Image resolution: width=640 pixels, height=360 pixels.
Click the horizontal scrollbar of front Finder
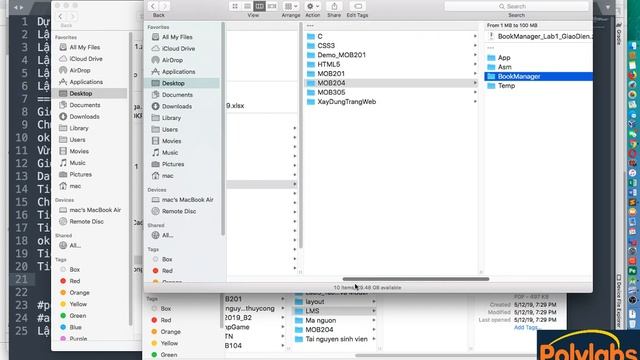pyautogui.click(x=416, y=279)
